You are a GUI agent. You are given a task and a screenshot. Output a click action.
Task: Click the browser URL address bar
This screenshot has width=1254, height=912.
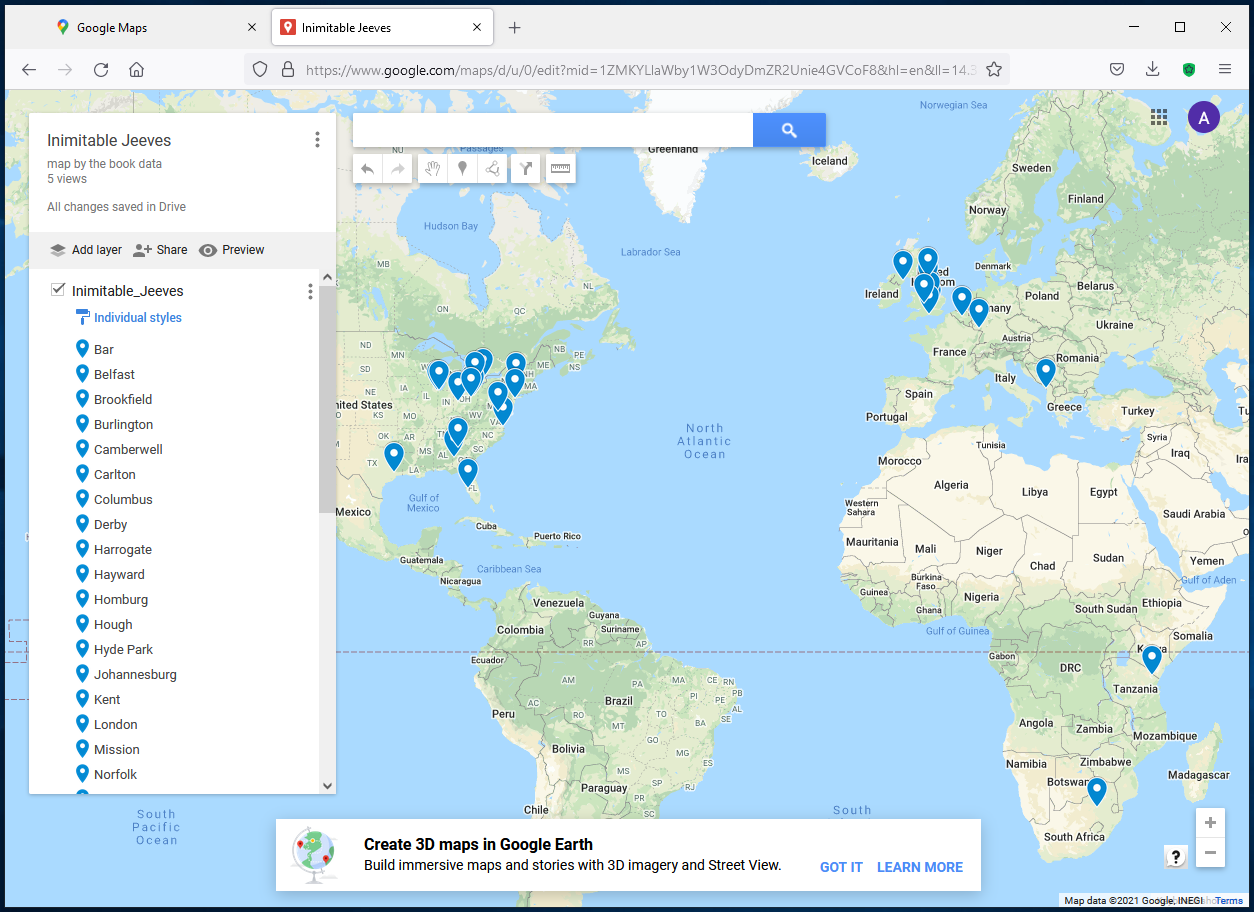tap(640, 70)
